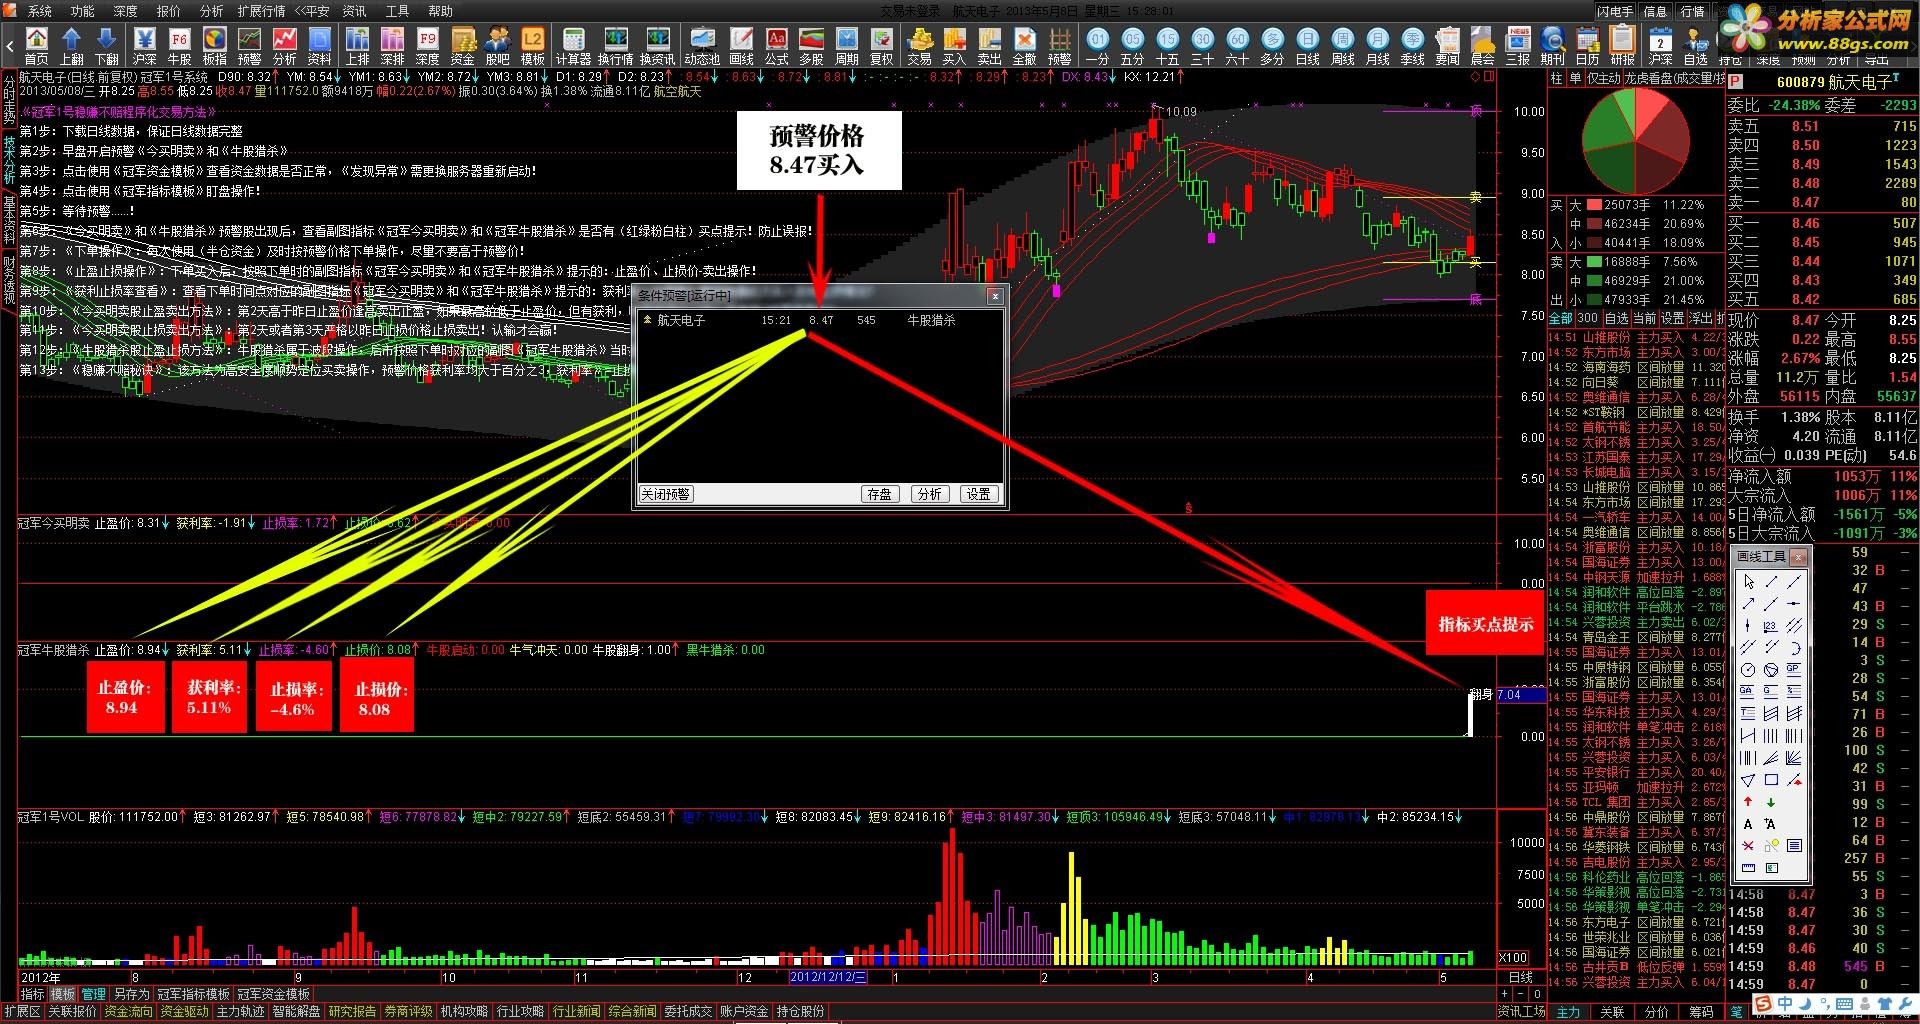Screen dimensions: 1920x1024
Task: Open the 板指 sector index icon
Action: (215, 45)
